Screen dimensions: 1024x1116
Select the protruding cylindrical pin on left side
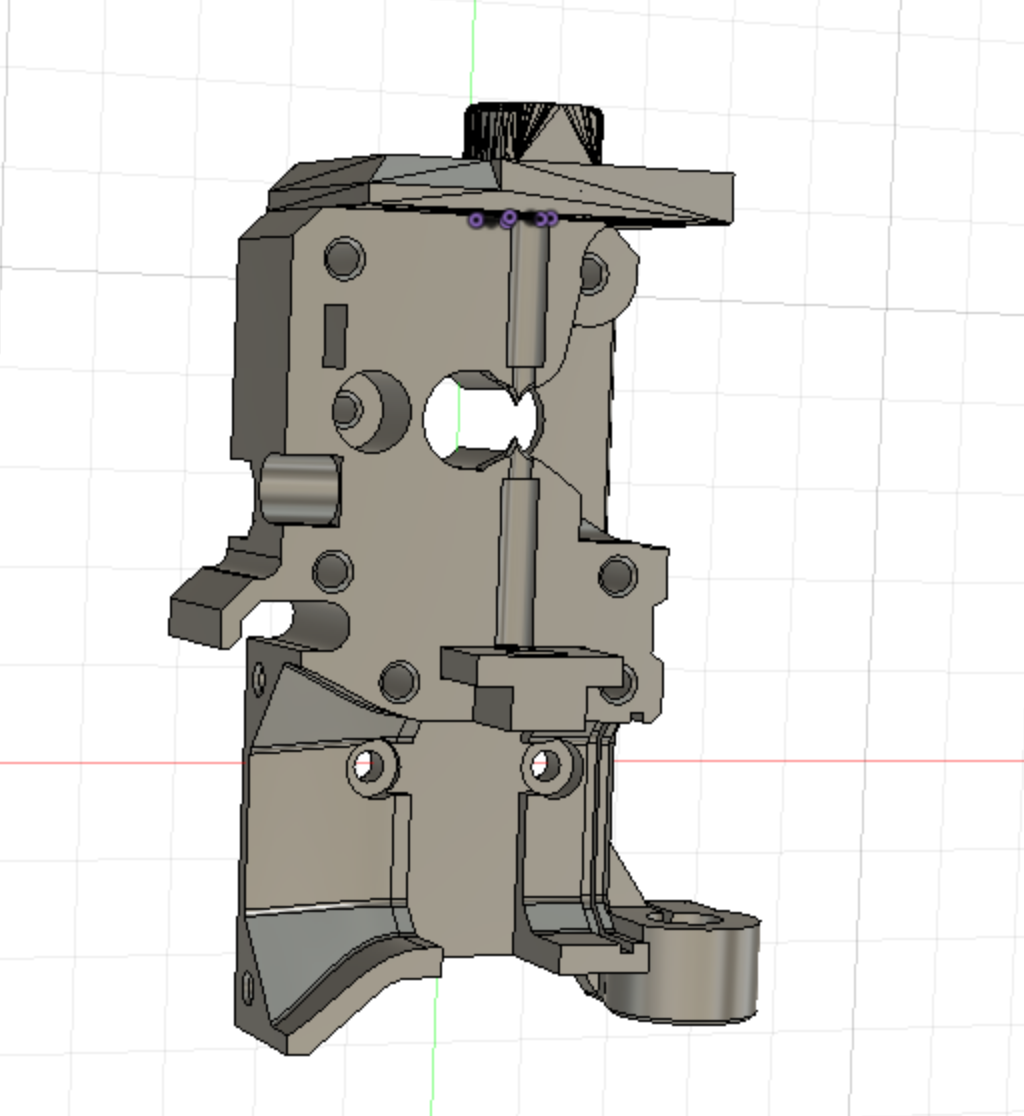click(x=300, y=490)
